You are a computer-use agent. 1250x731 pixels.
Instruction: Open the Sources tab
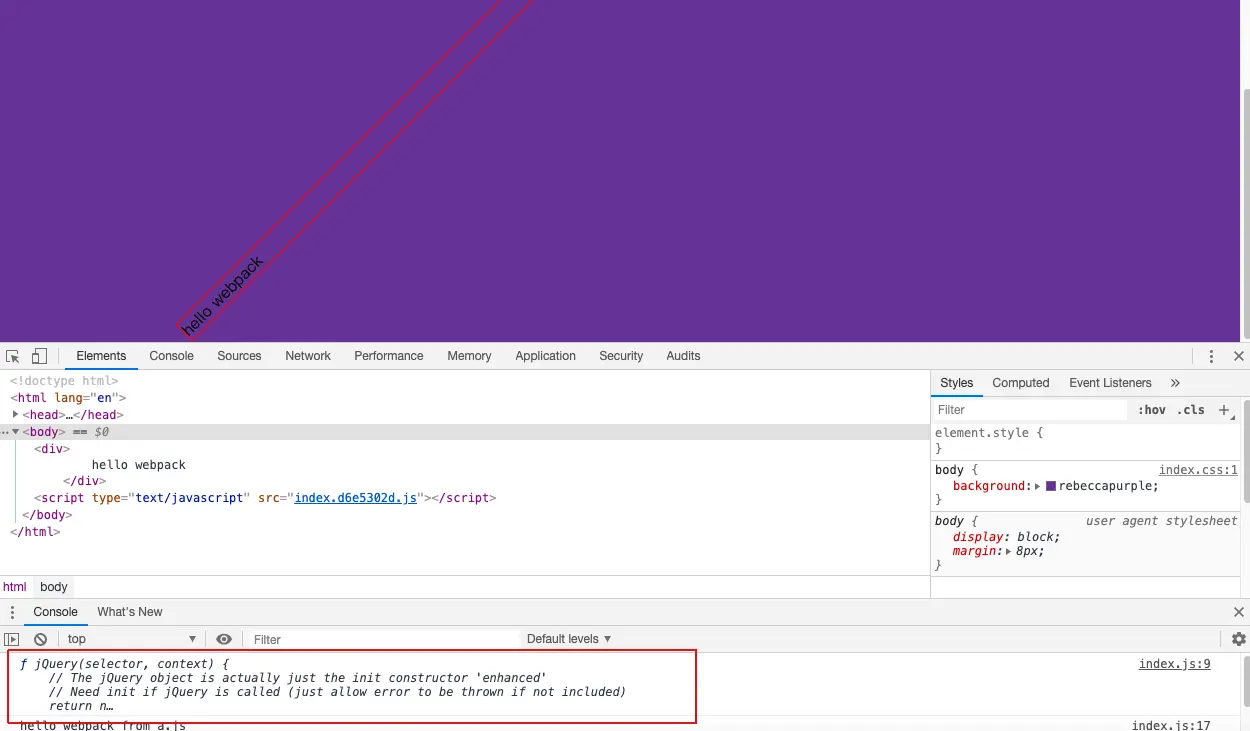(x=239, y=356)
